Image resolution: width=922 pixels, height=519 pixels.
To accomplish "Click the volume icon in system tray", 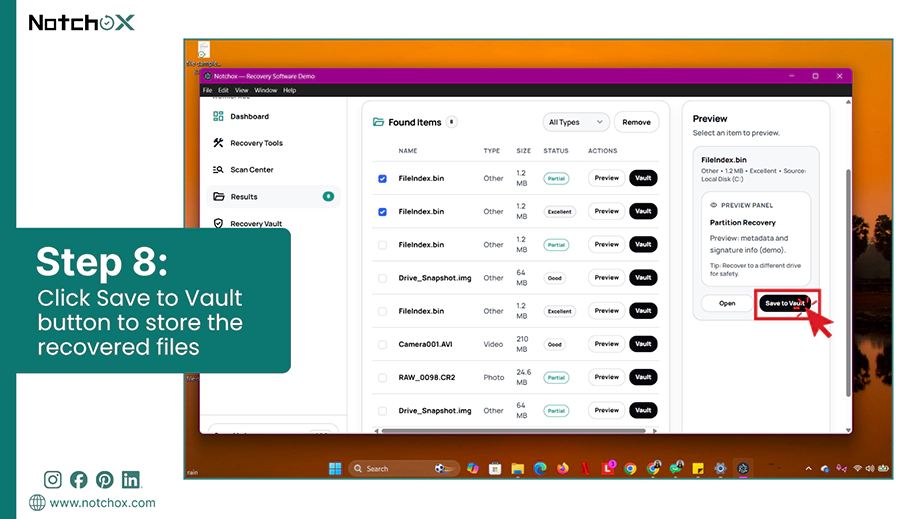I will point(870,468).
